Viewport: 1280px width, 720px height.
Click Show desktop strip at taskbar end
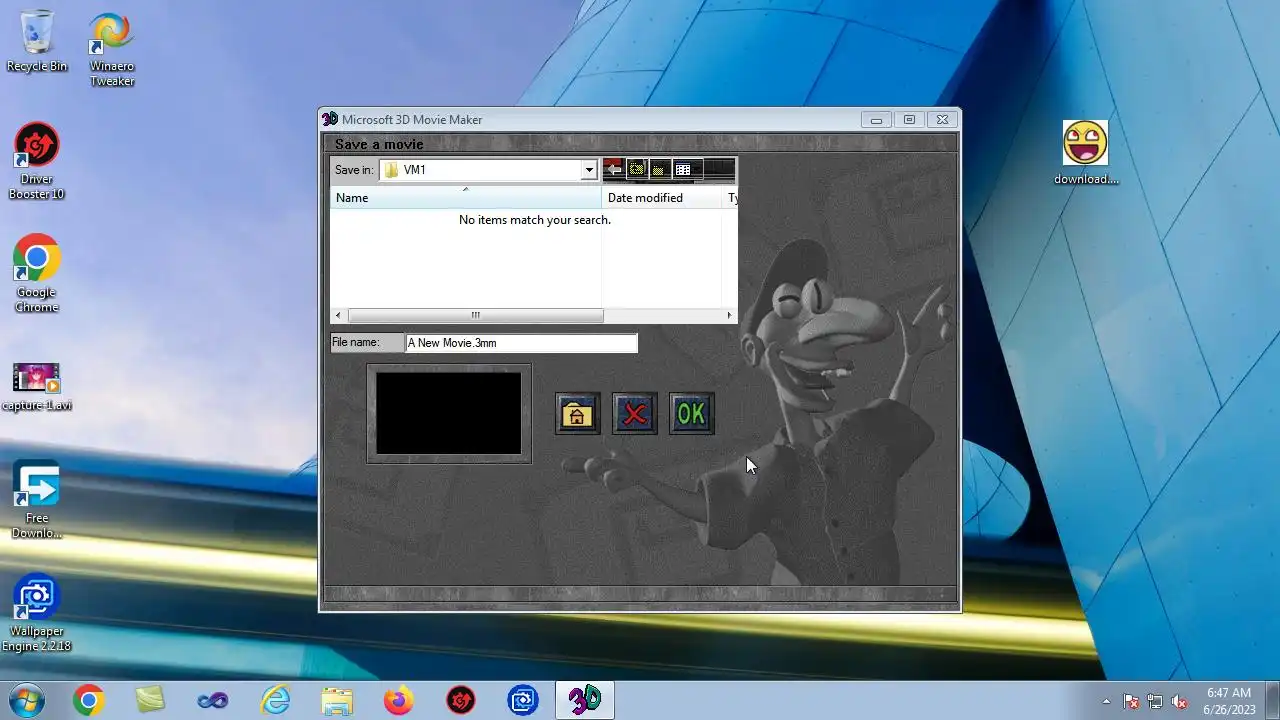[x=1272, y=700]
